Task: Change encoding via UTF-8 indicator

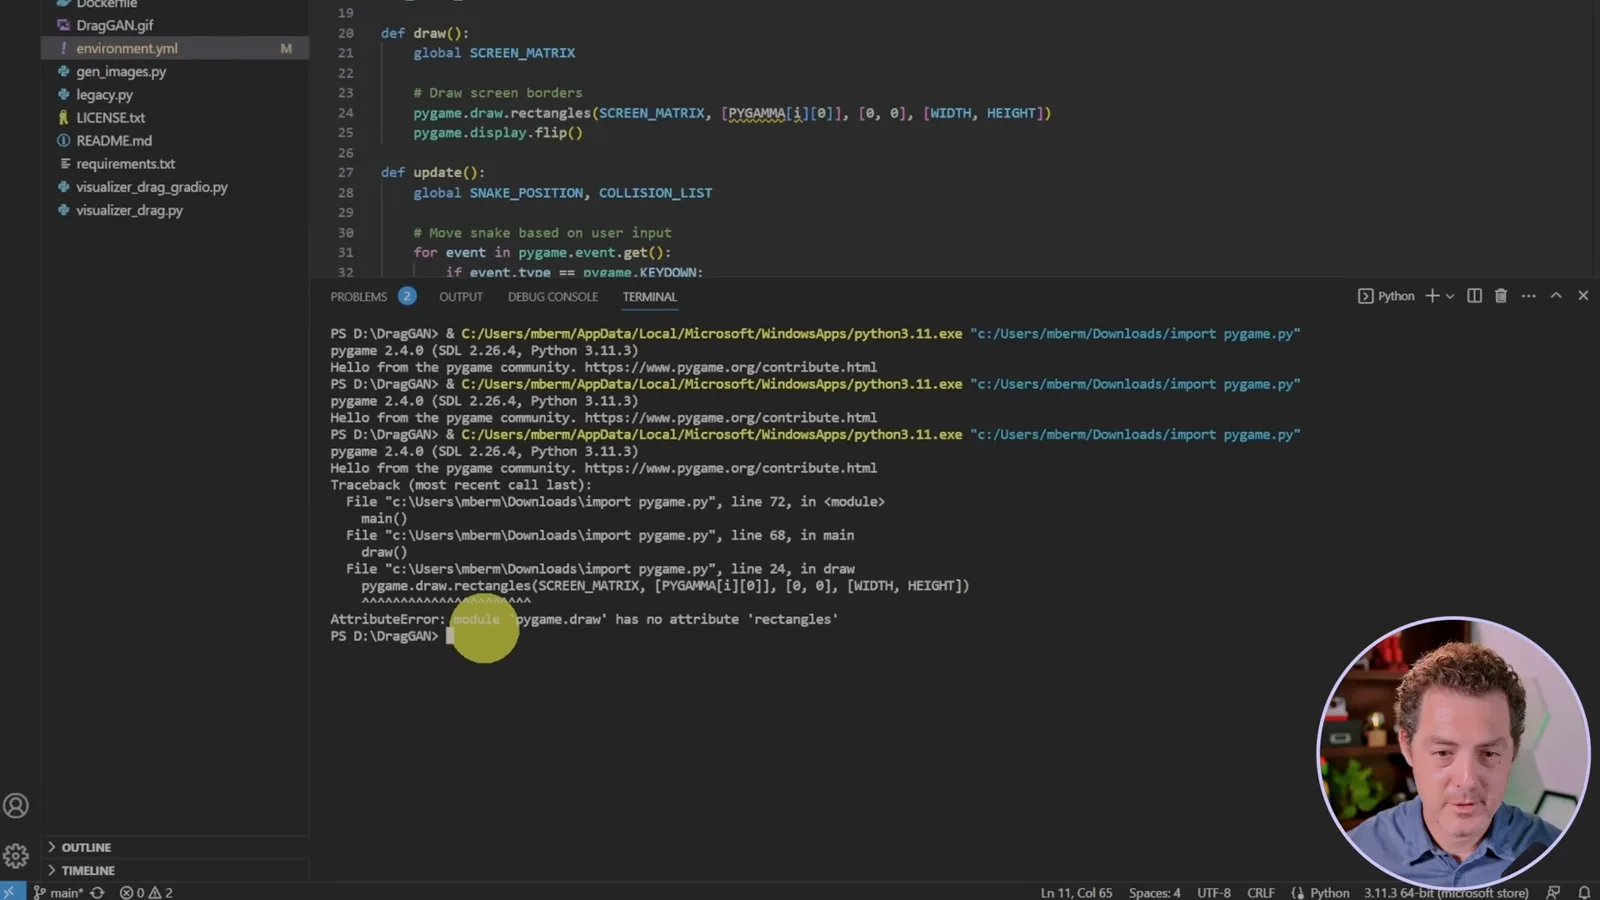Action: (x=1214, y=892)
